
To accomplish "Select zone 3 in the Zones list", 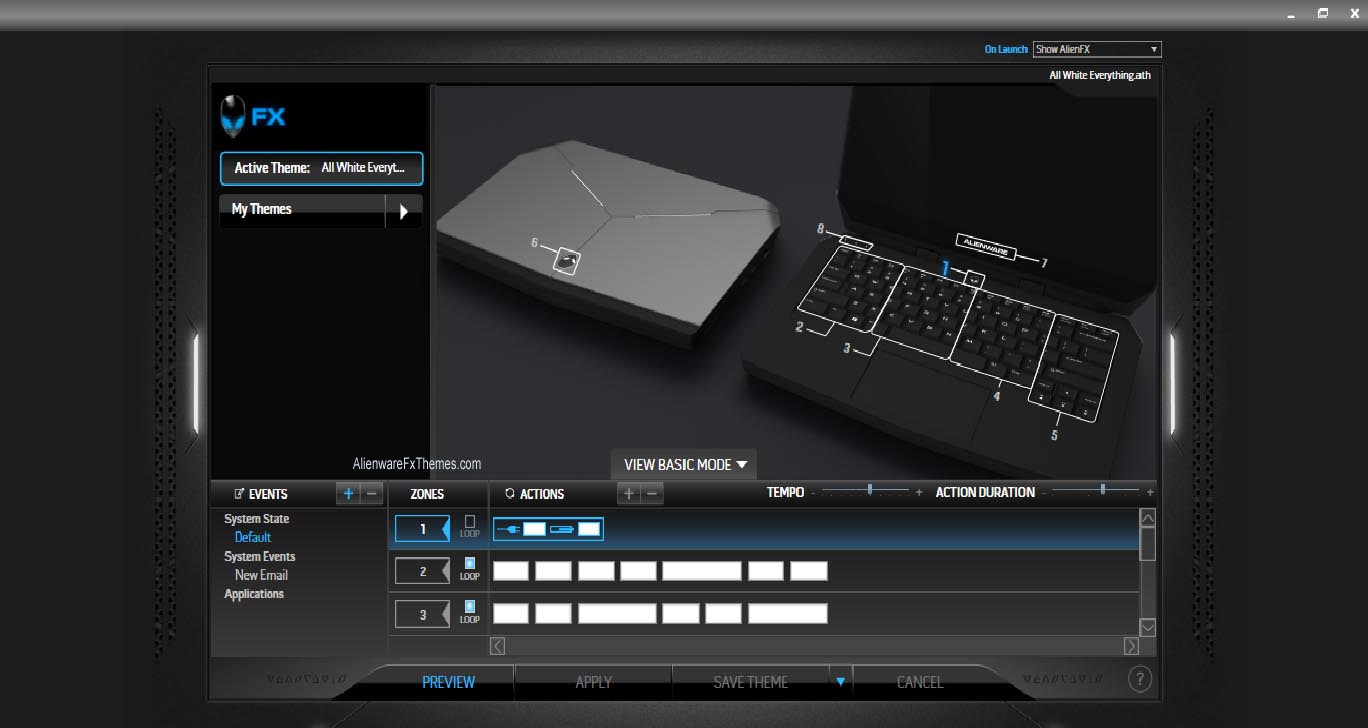I will tap(423, 614).
